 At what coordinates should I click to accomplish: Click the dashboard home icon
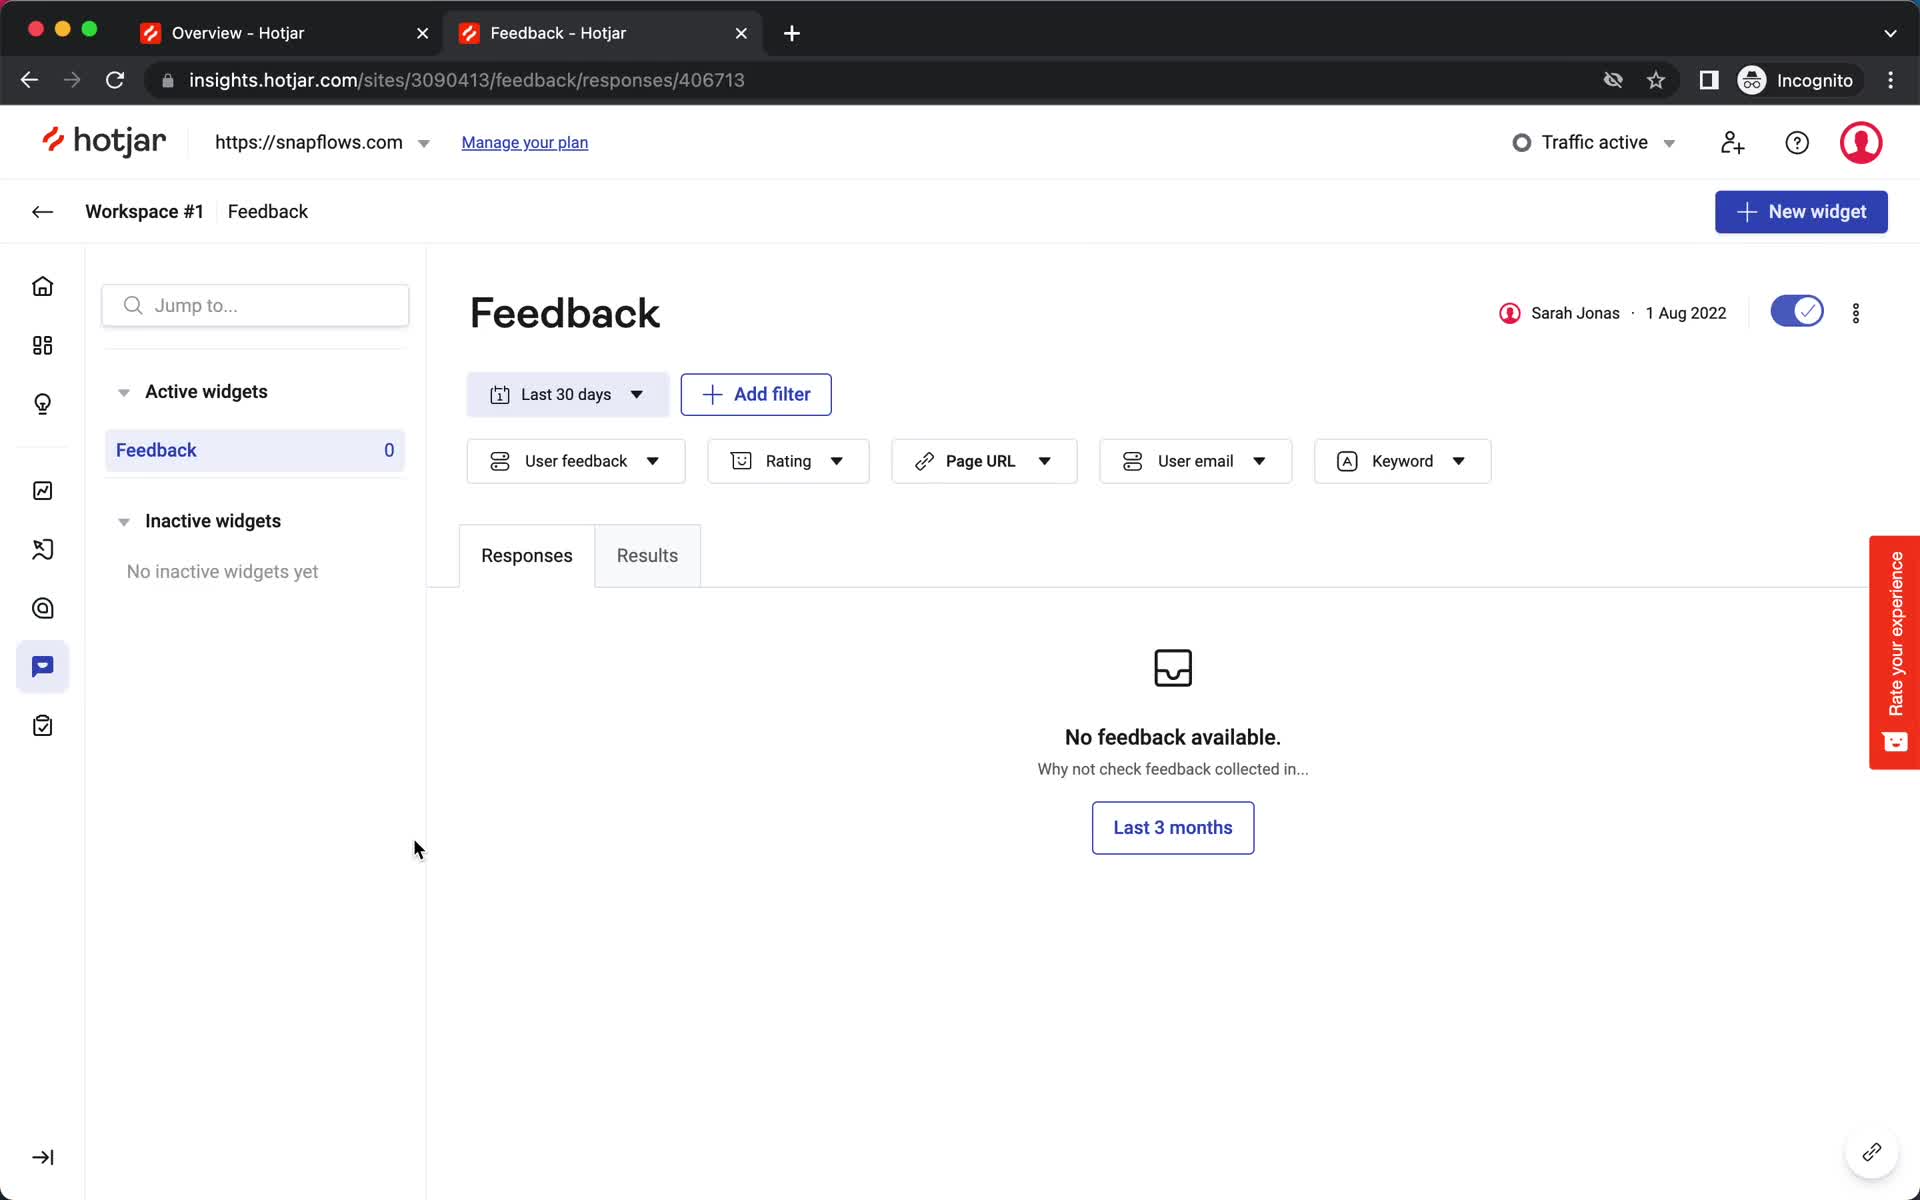click(41, 286)
